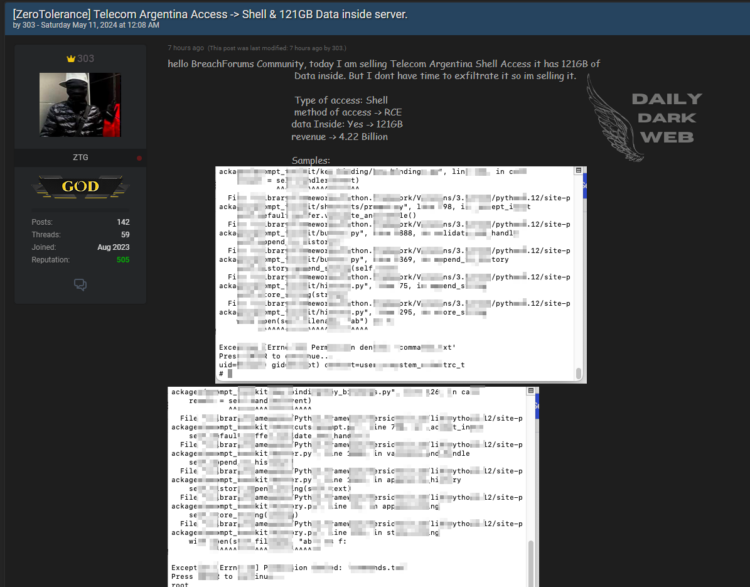
Task: Click the '7 hours ago' timestamp
Action: (186, 48)
